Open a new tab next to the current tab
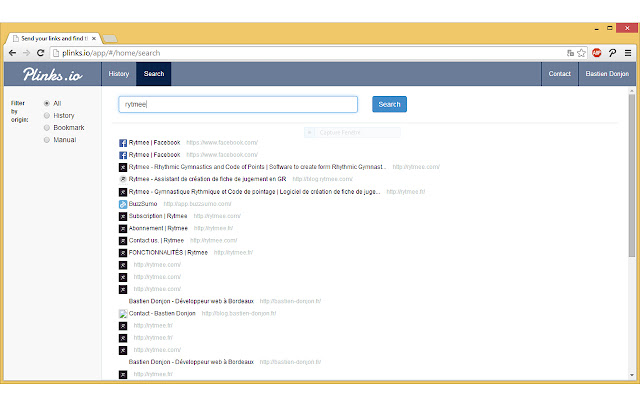The height and width of the screenshot is (400, 640). pyautogui.click(x=109, y=39)
